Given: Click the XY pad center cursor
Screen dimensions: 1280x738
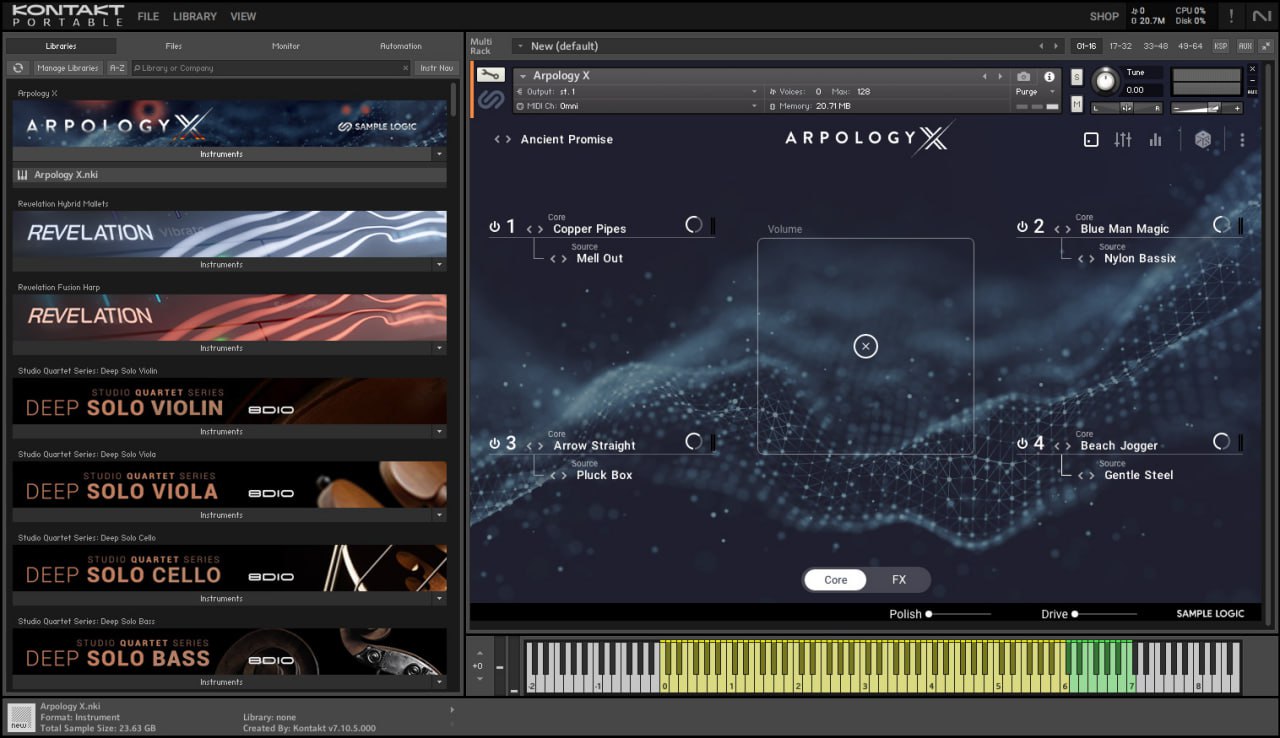Looking at the screenshot, I should click(x=866, y=346).
